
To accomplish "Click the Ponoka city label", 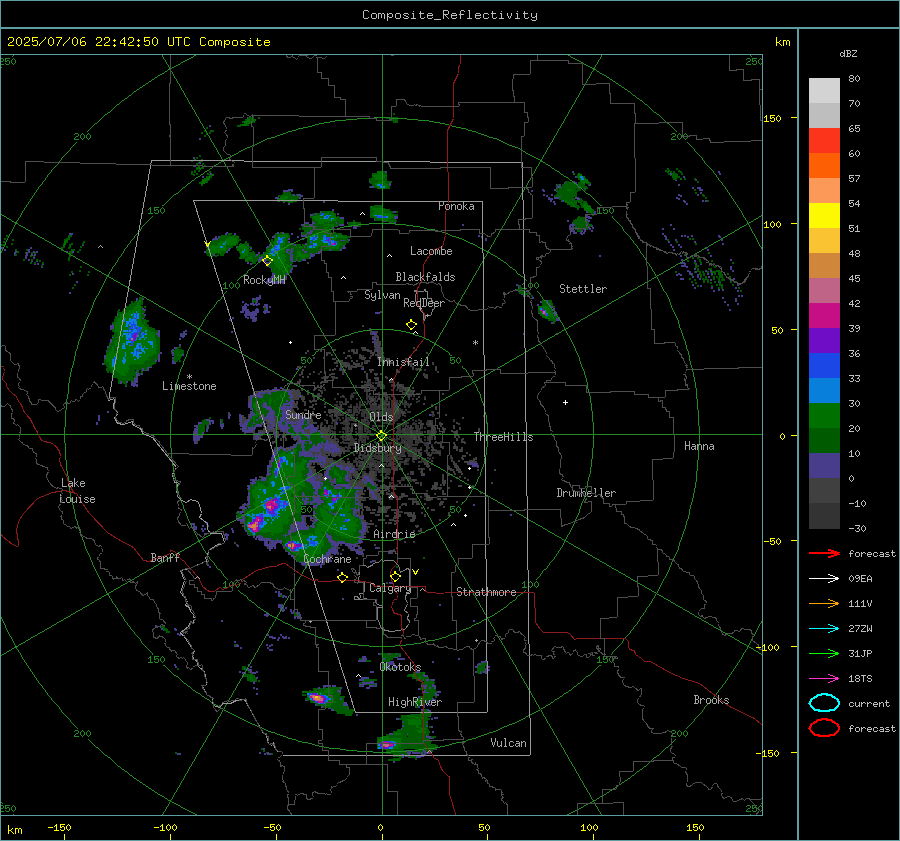I will tap(456, 206).
